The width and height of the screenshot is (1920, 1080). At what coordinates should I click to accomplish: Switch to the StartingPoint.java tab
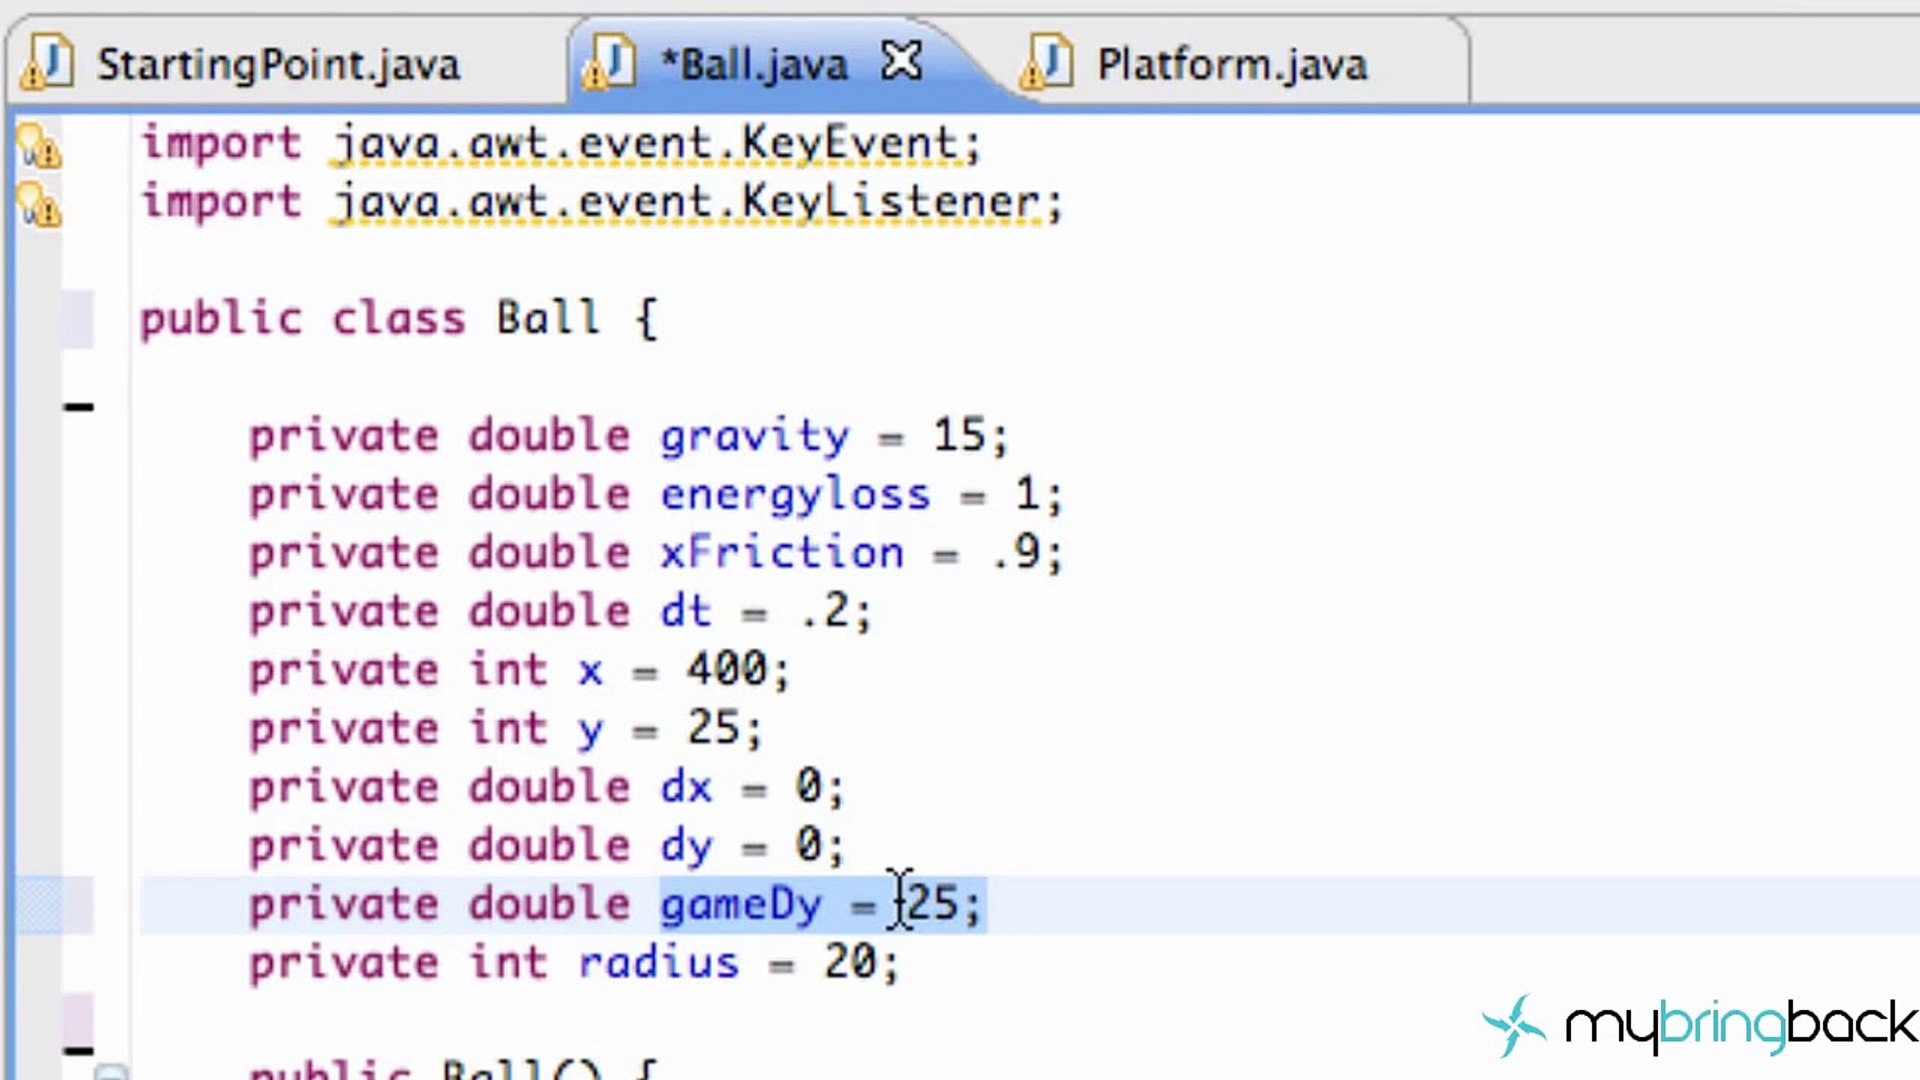click(x=278, y=65)
